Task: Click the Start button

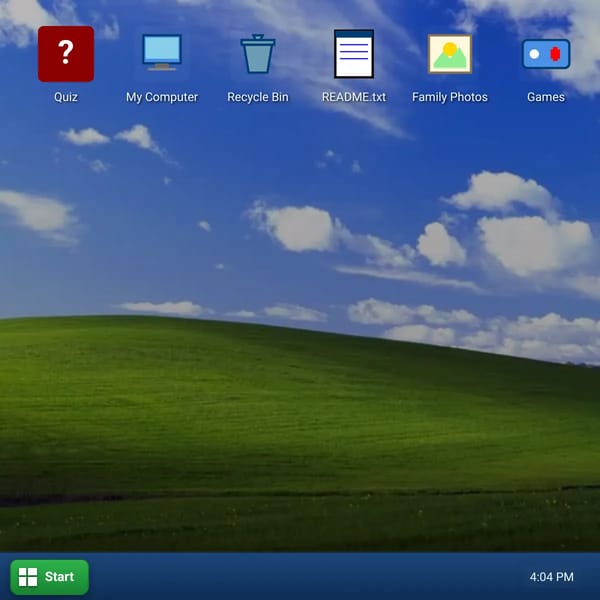Action: [x=50, y=577]
